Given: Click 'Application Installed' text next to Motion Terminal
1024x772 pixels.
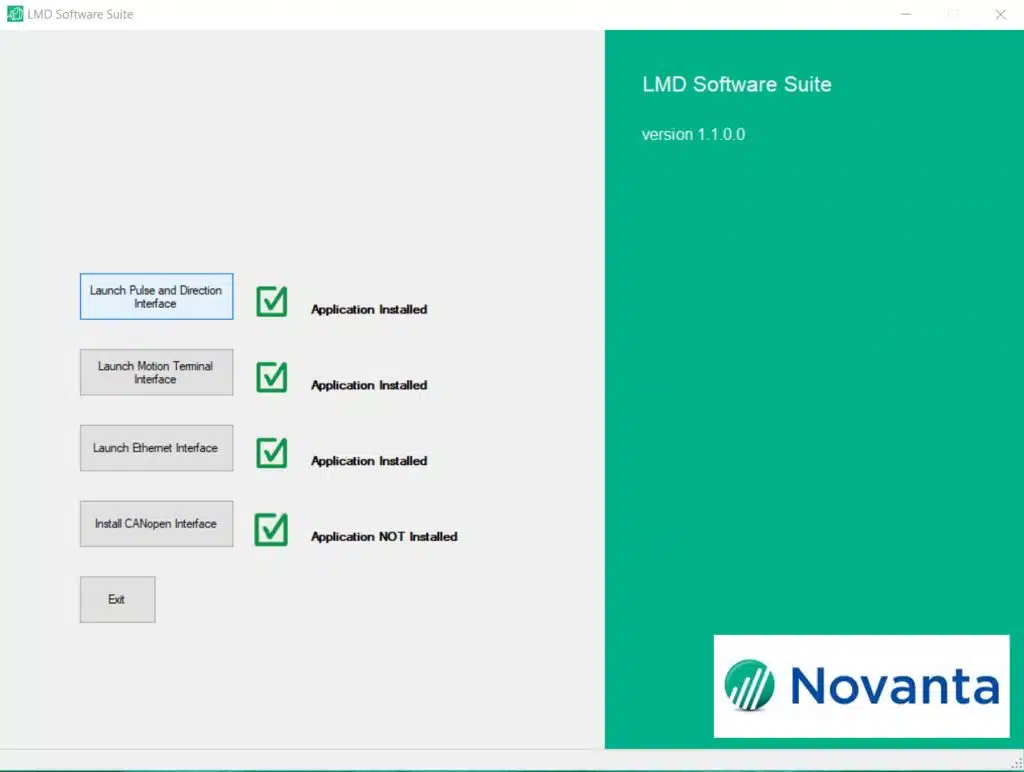Looking at the screenshot, I should [x=369, y=385].
